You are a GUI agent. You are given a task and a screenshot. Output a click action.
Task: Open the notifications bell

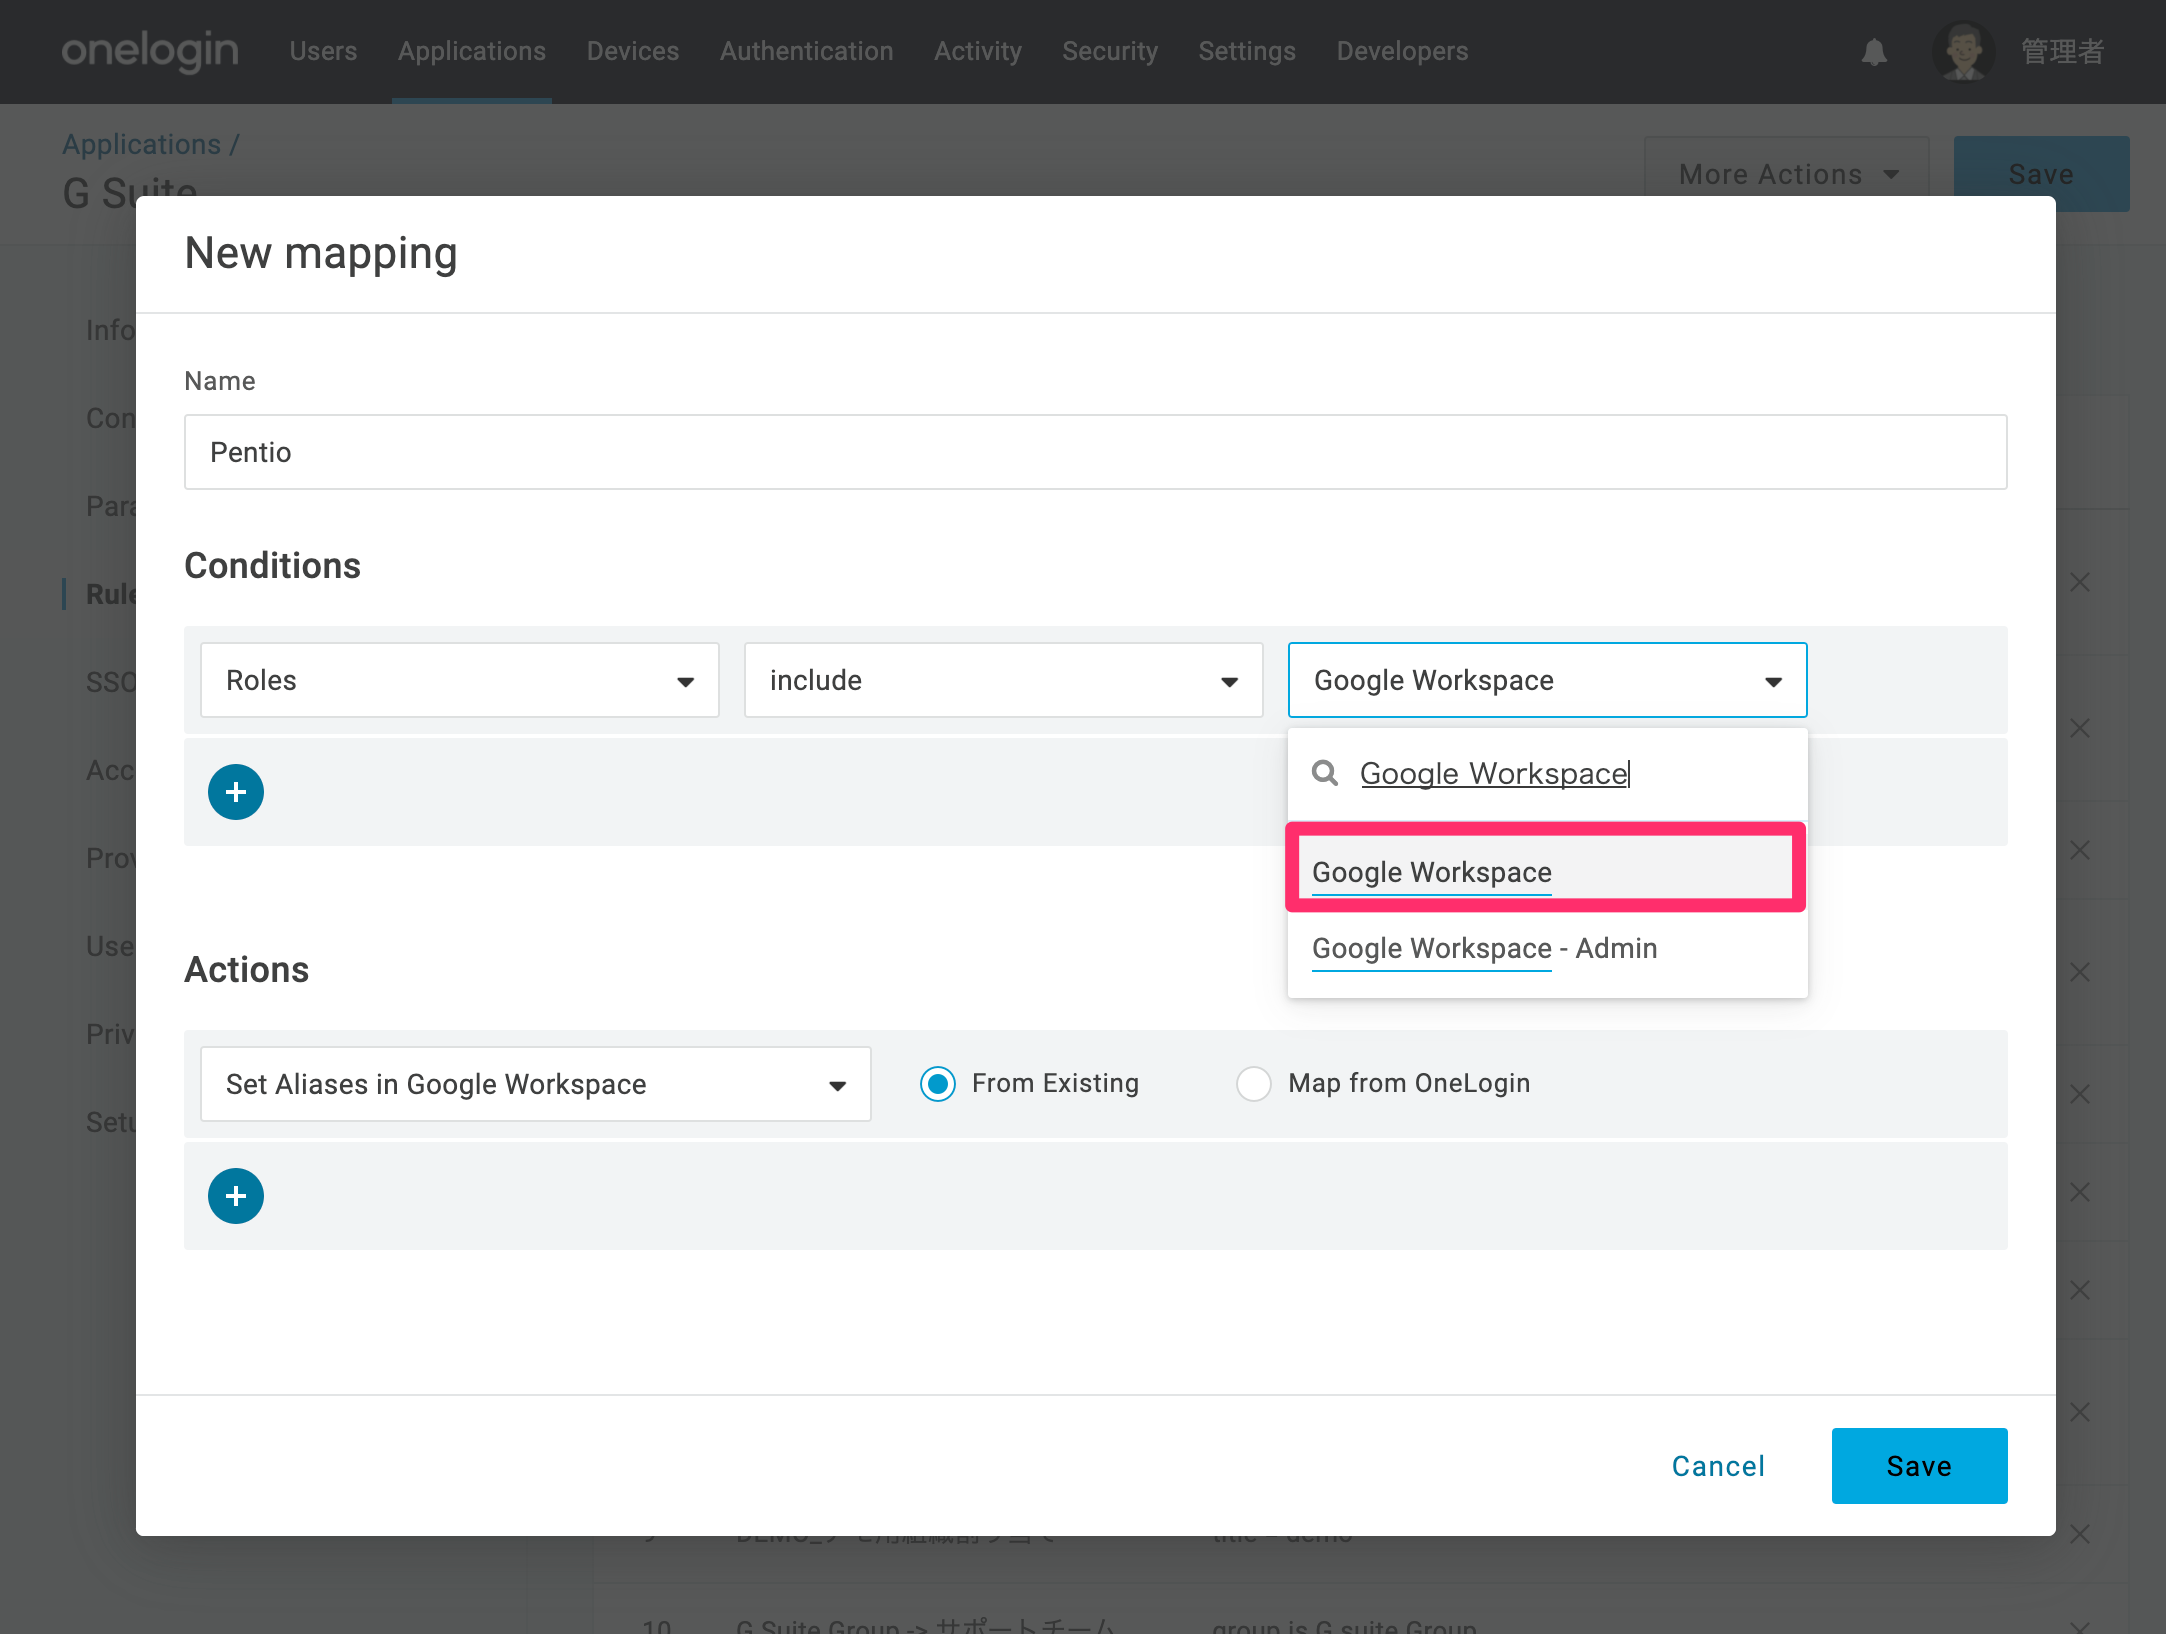click(1874, 52)
